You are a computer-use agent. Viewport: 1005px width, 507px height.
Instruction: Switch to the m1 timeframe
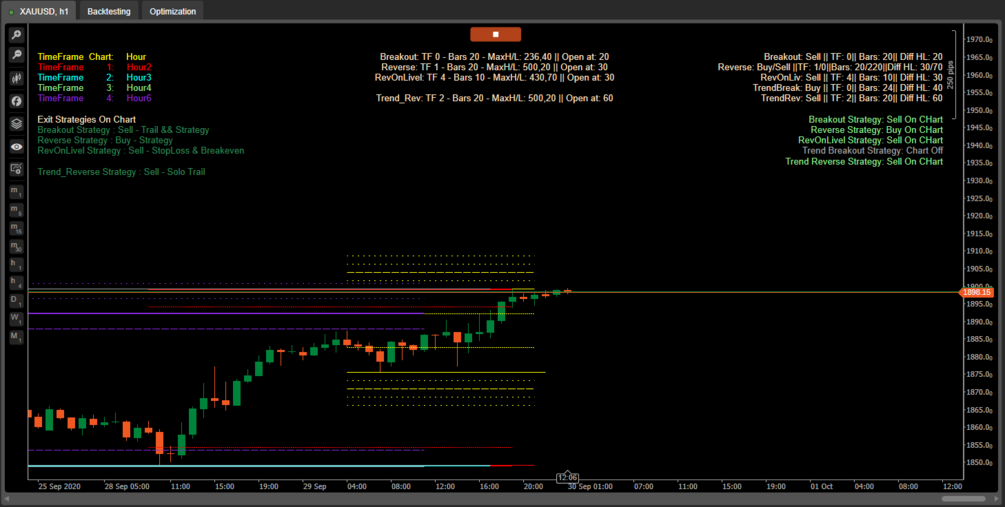point(17,192)
